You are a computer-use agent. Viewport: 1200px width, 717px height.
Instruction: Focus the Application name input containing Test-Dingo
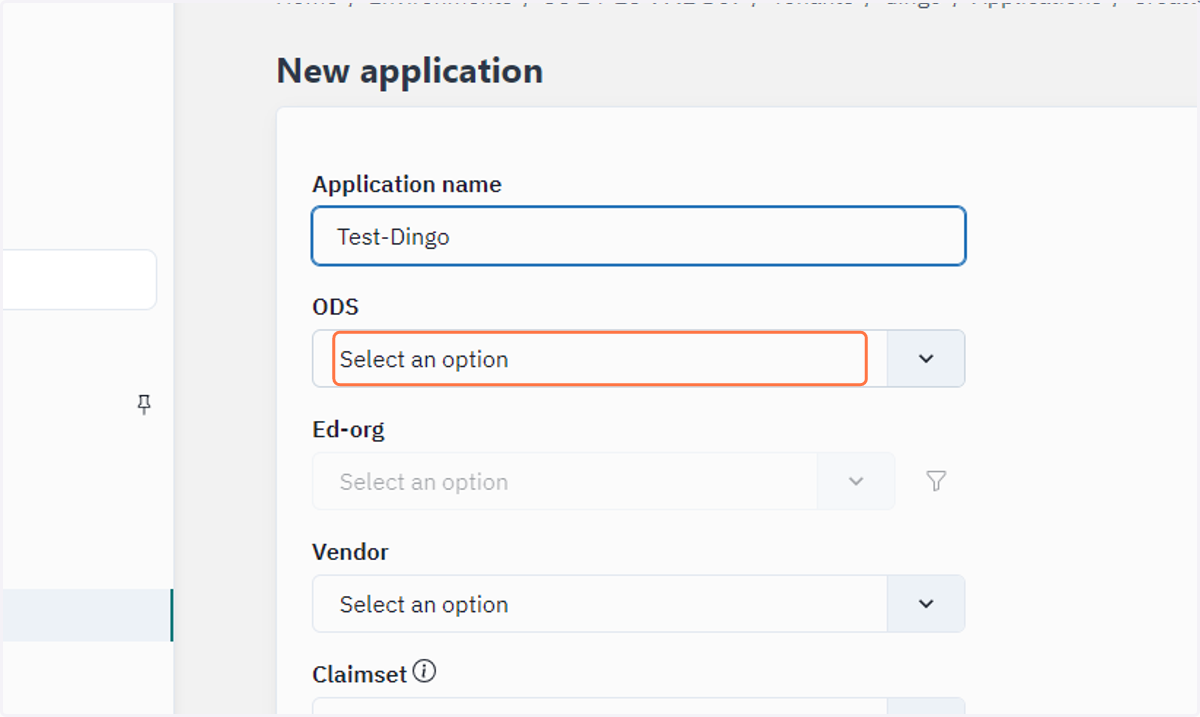pos(639,236)
